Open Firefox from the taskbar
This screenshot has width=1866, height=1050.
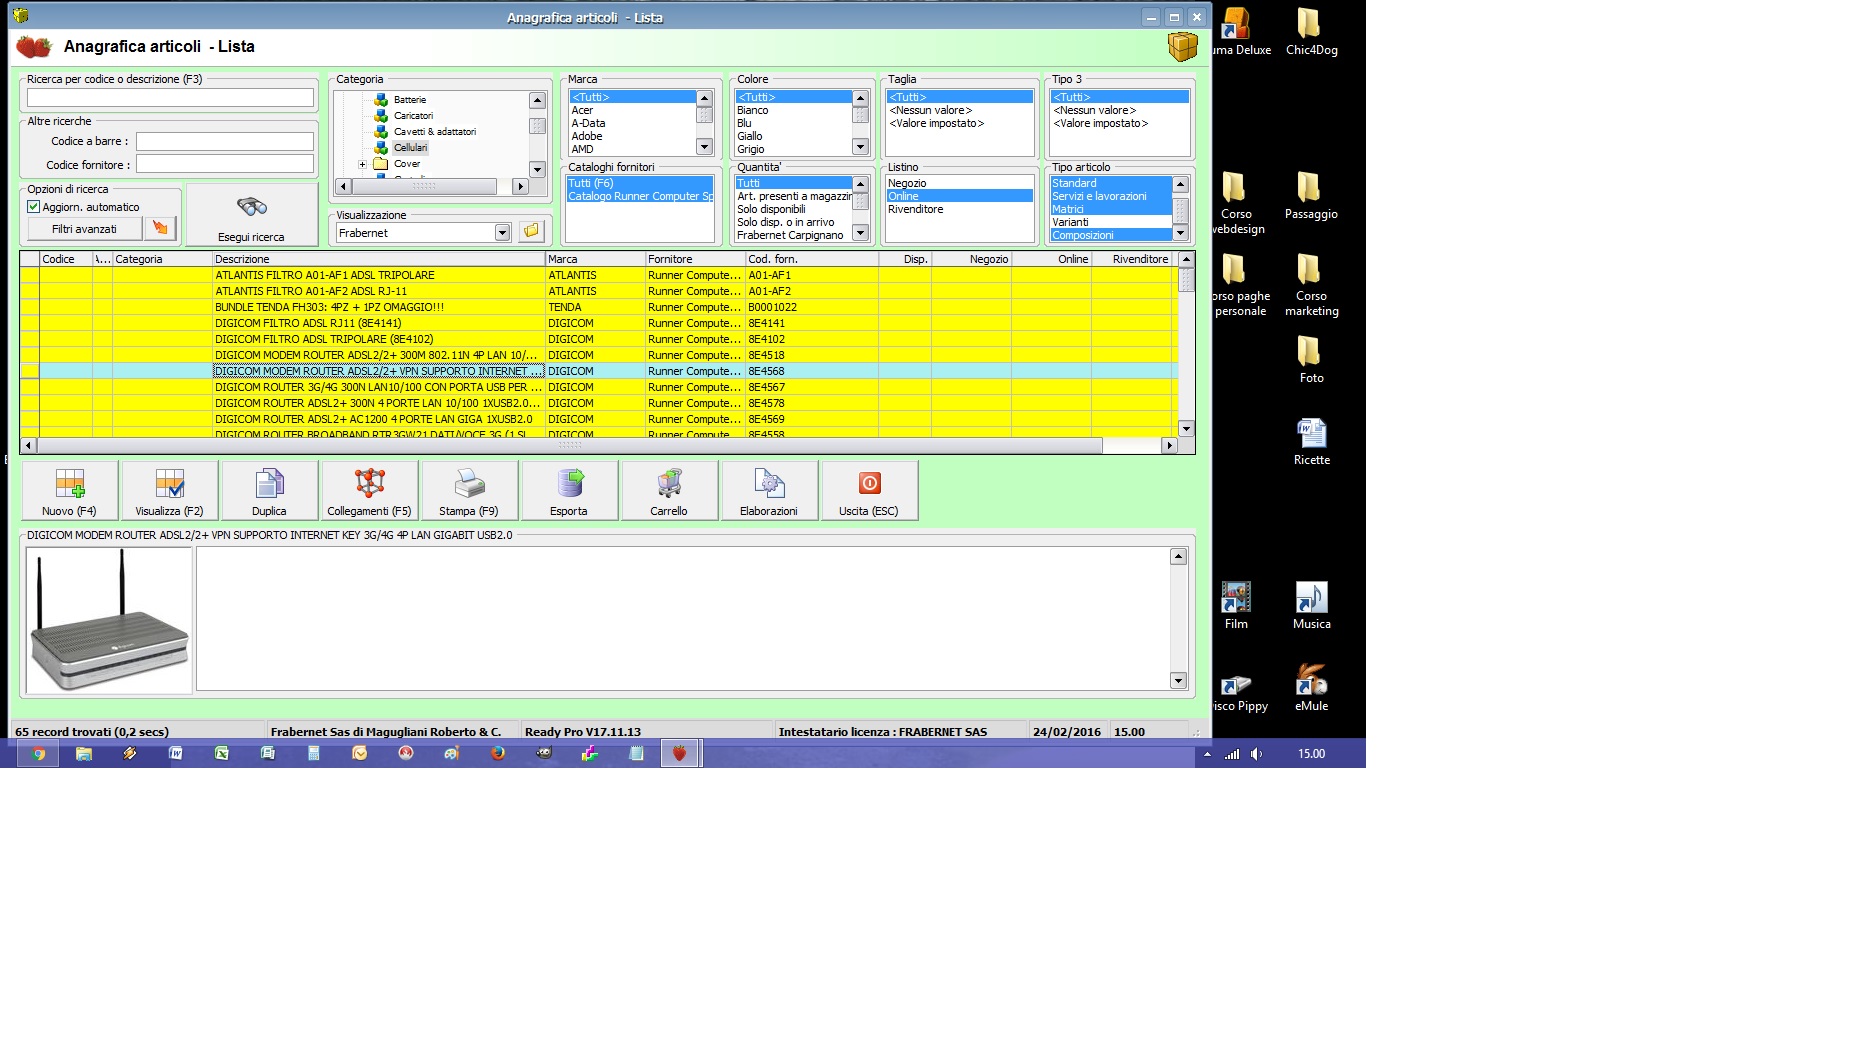tap(498, 754)
